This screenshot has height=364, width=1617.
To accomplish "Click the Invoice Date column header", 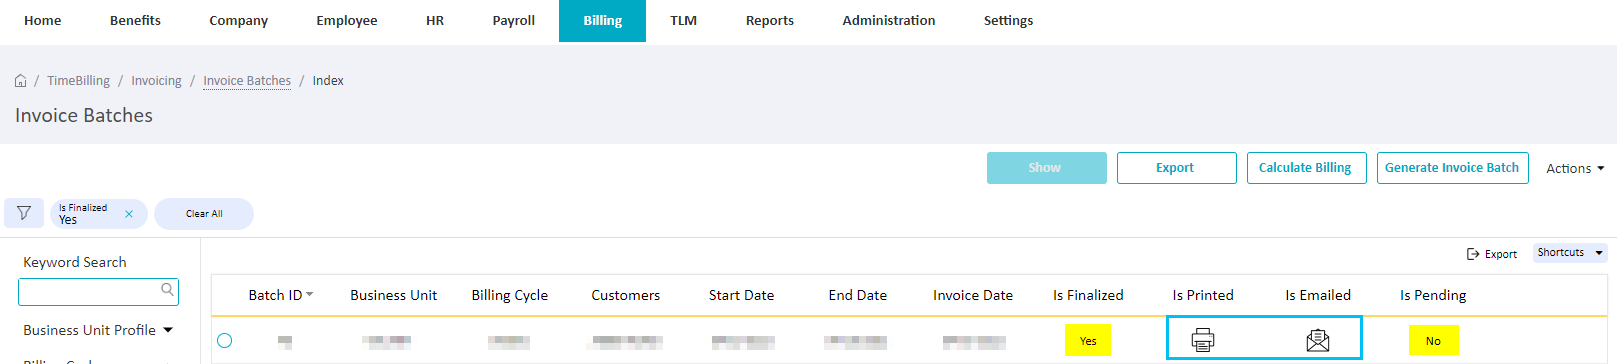I will 973,295.
